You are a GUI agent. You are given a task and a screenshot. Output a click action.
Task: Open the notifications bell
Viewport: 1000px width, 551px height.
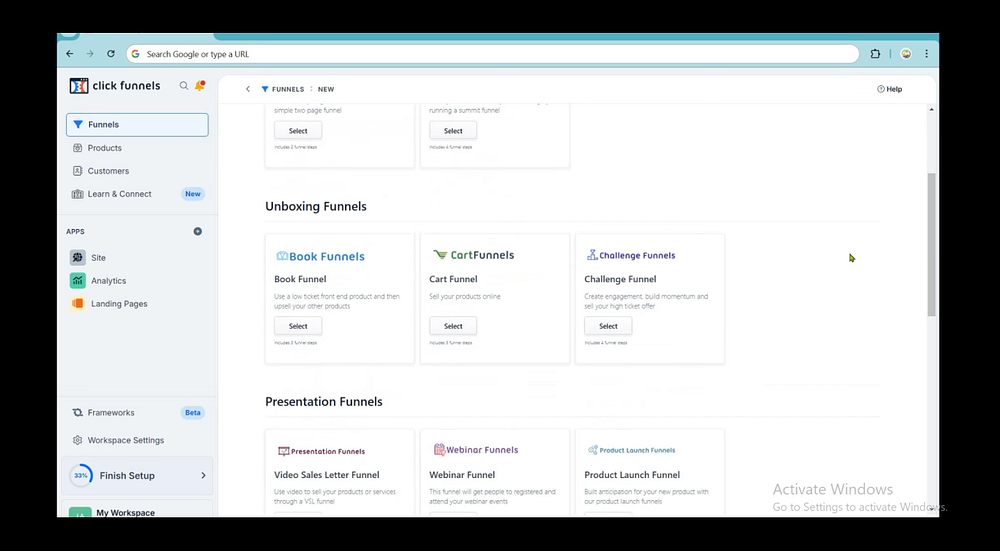click(x=200, y=85)
